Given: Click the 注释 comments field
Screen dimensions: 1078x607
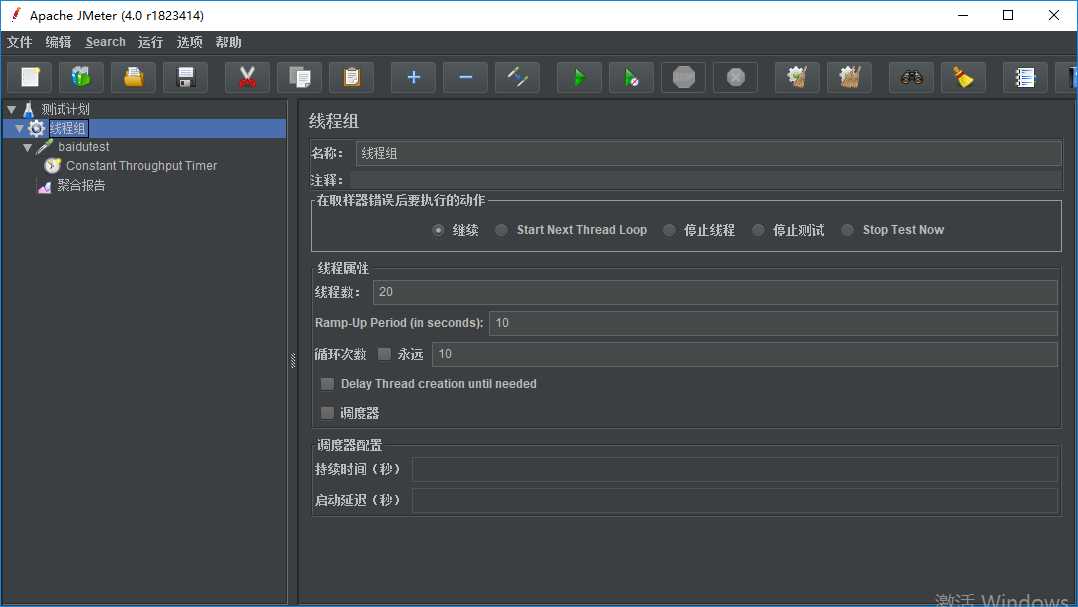Looking at the screenshot, I should pos(706,180).
